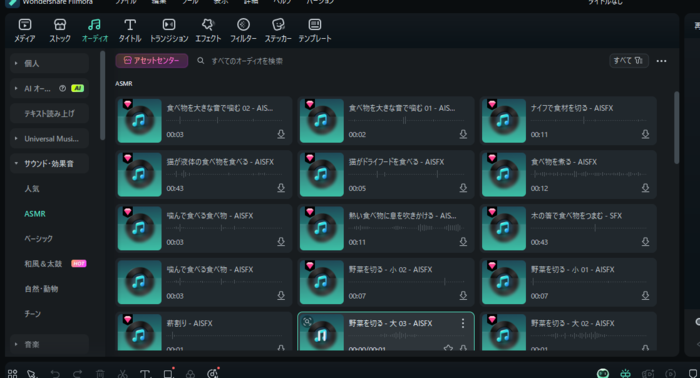Click the 食べ物を煮る waveform preview
Image resolution: width=700 pixels, height=378 pixels.
588,174
